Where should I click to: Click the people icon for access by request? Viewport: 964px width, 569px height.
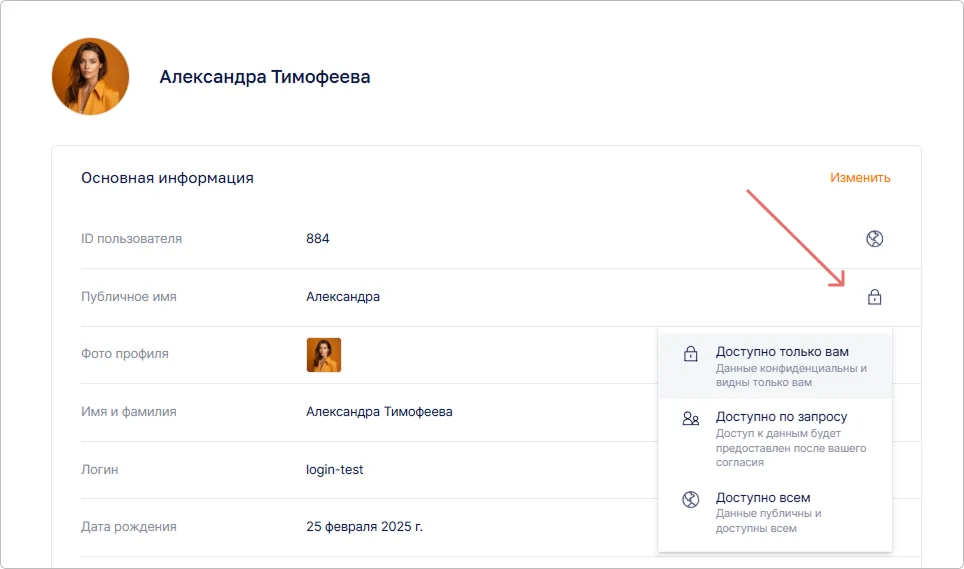(x=690, y=419)
